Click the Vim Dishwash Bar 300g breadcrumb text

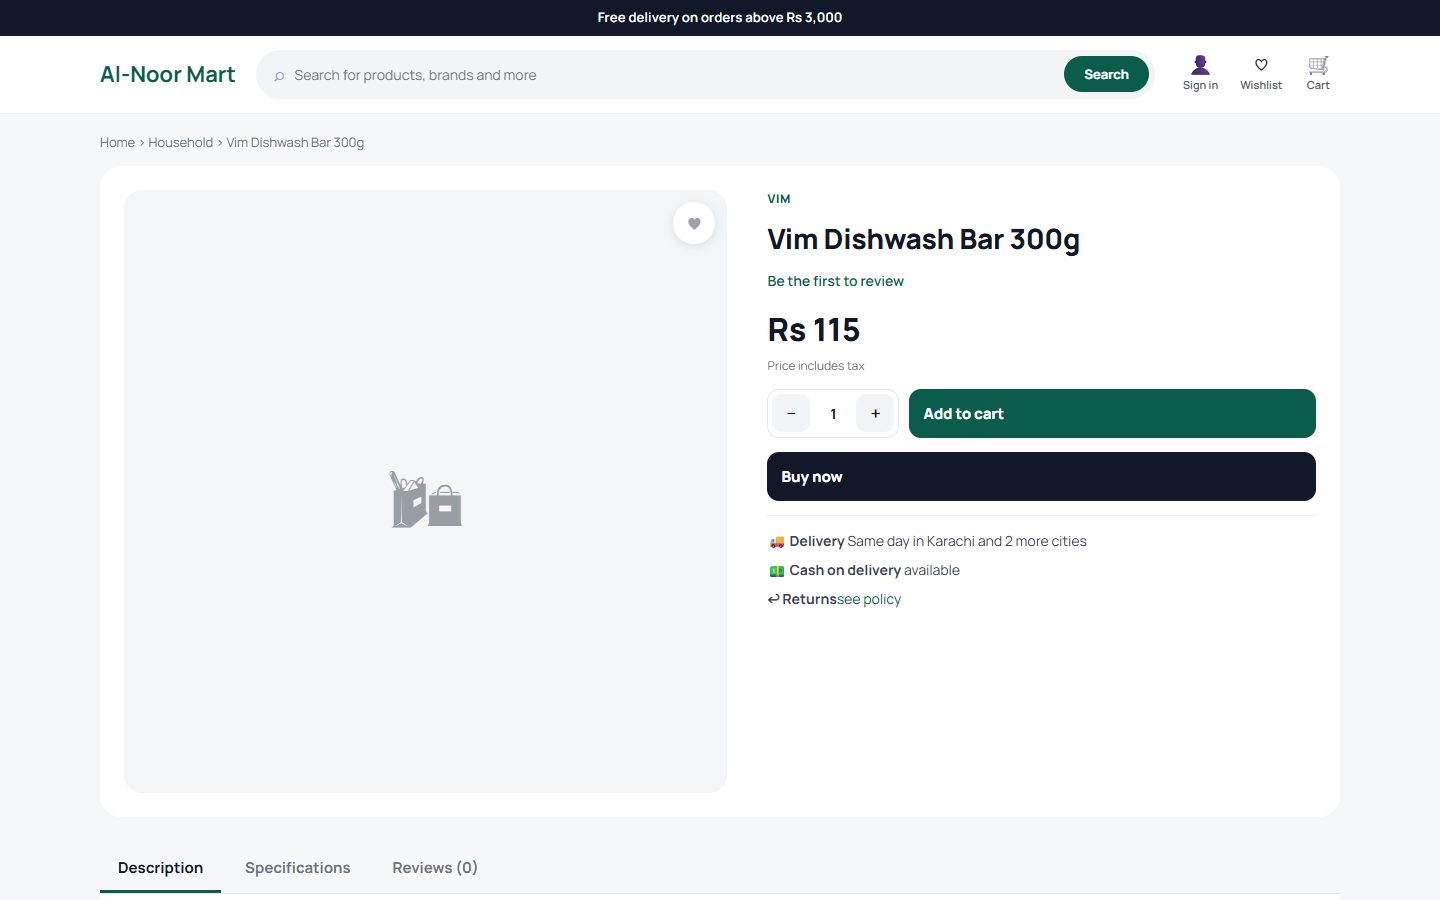click(x=295, y=143)
